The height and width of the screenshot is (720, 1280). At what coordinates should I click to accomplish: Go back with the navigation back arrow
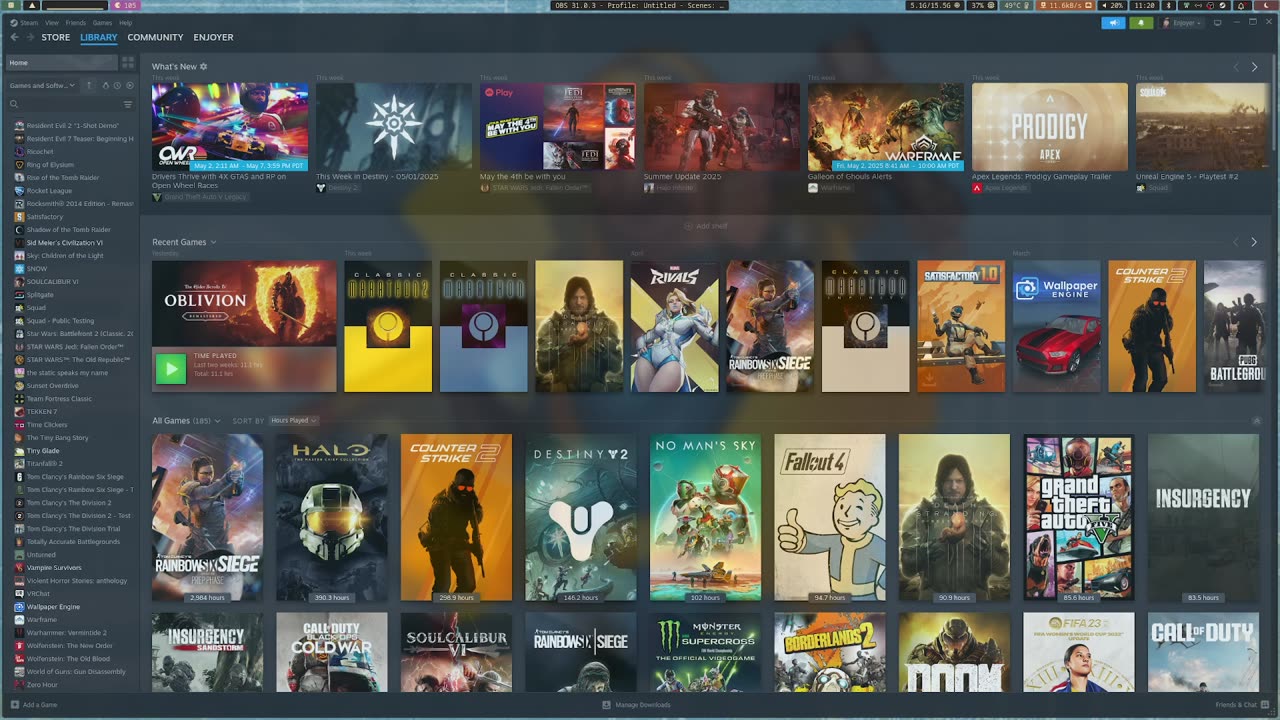15,37
